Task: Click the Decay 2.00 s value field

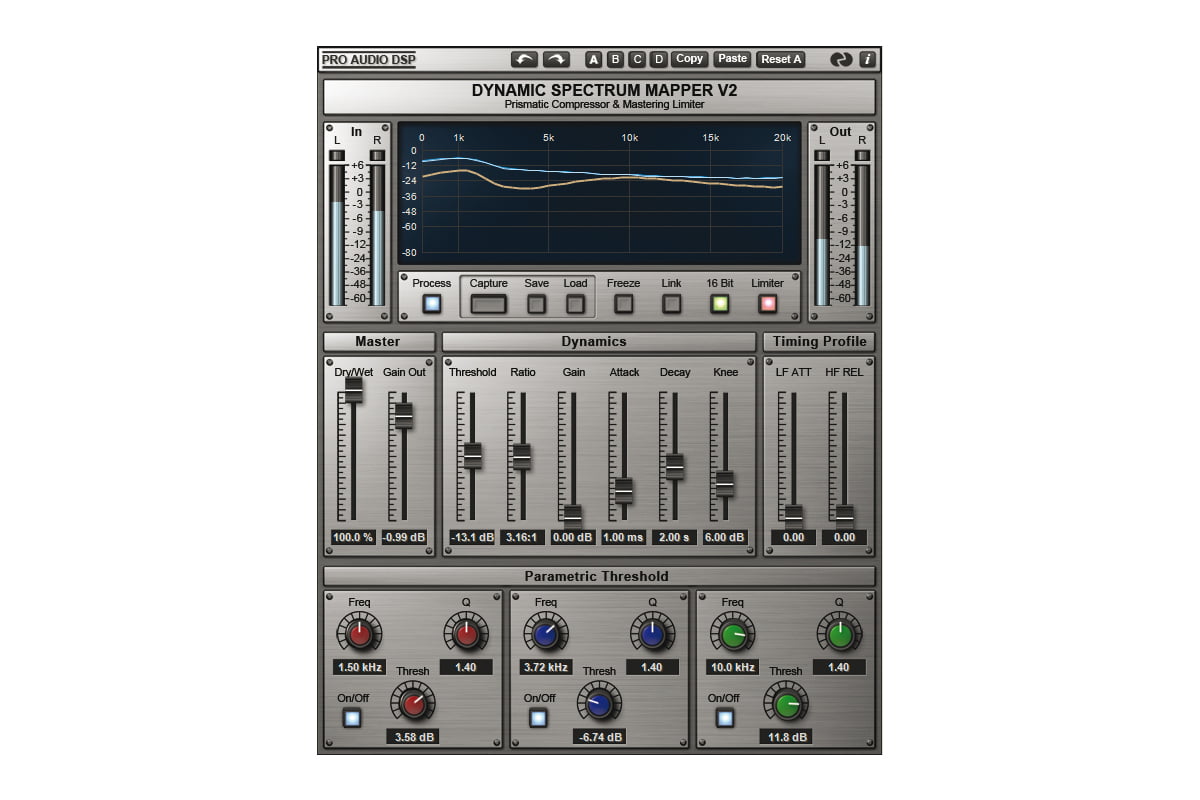Action: pos(674,537)
